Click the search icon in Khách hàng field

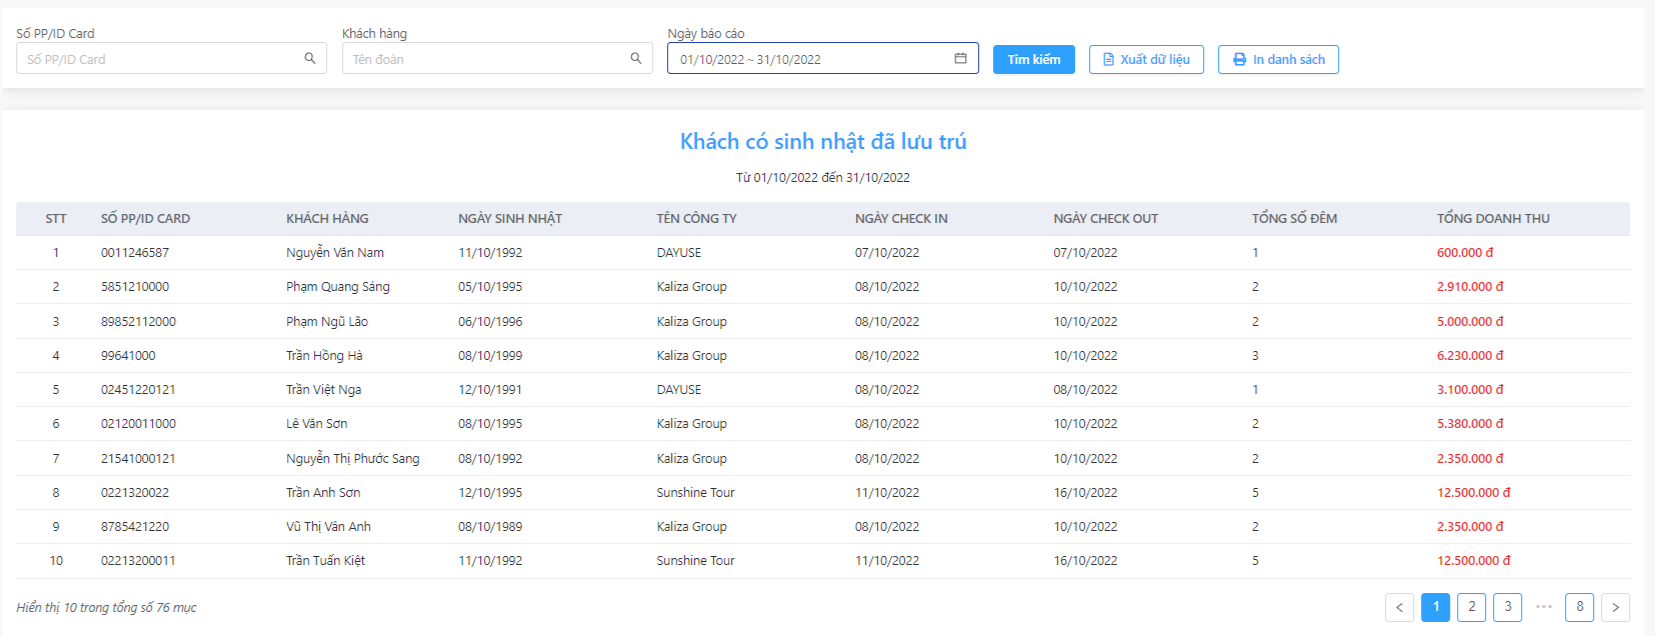pos(636,59)
